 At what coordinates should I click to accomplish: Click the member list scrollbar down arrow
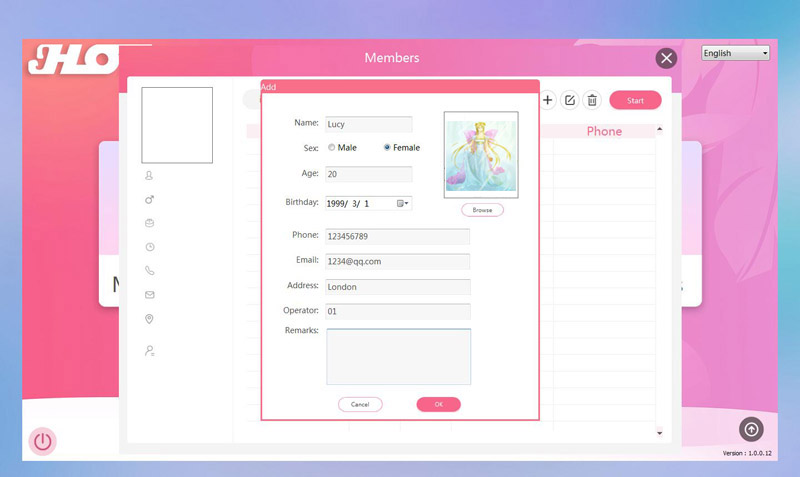click(660, 433)
